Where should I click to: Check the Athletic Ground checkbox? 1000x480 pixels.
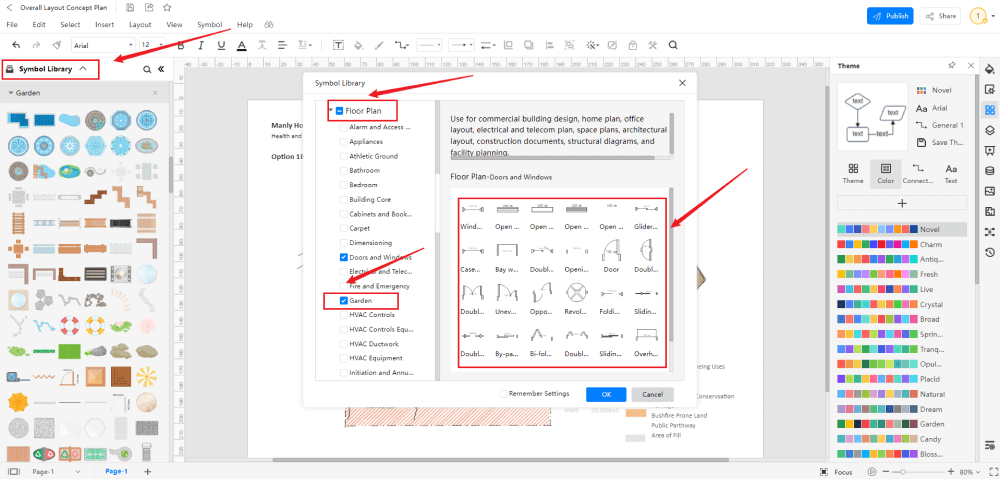pos(344,156)
